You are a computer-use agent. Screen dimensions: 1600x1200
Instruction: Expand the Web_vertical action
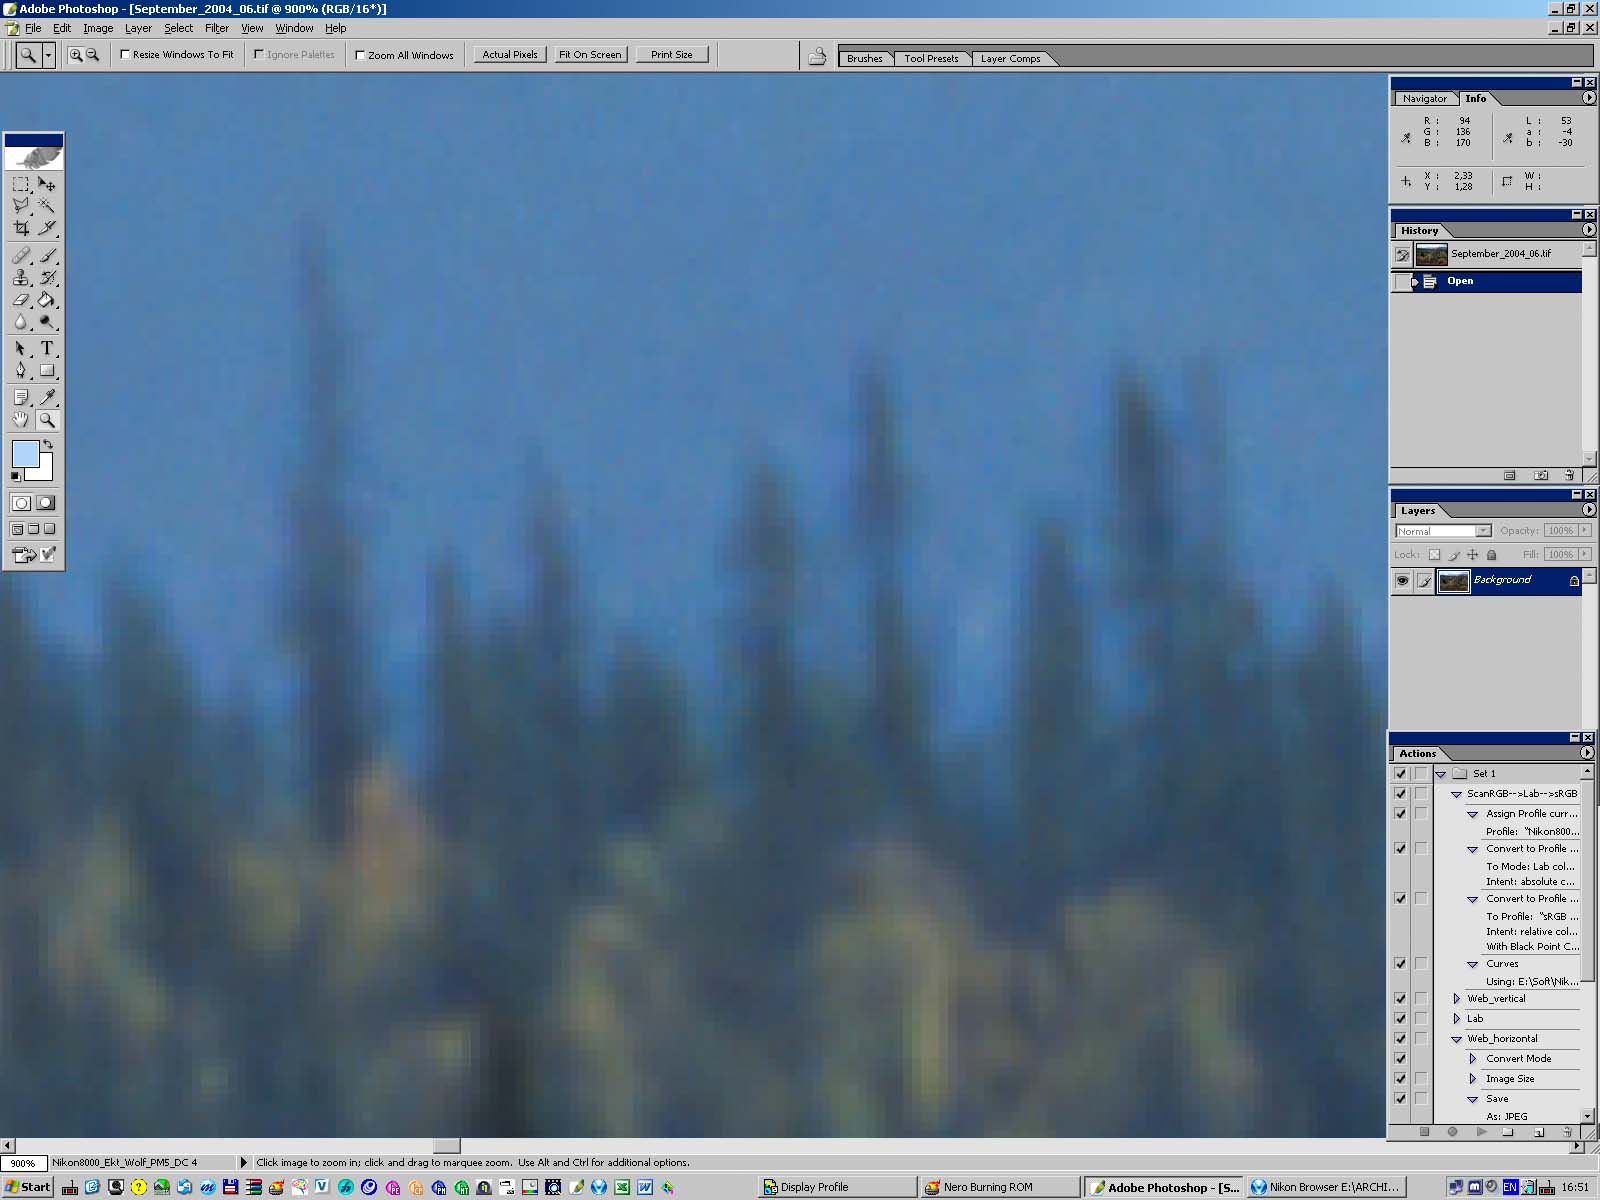pyautogui.click(x=1457, y=998)
